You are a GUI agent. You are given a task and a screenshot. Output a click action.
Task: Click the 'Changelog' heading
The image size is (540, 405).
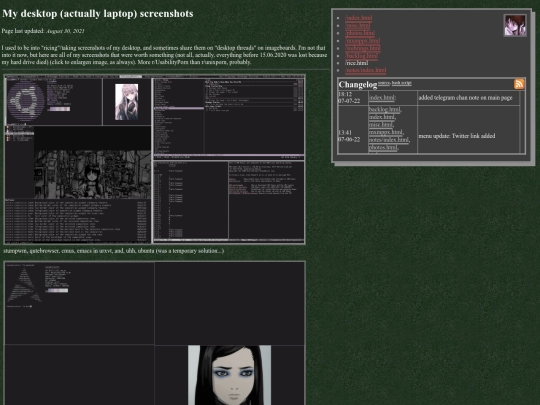point(358,84)
